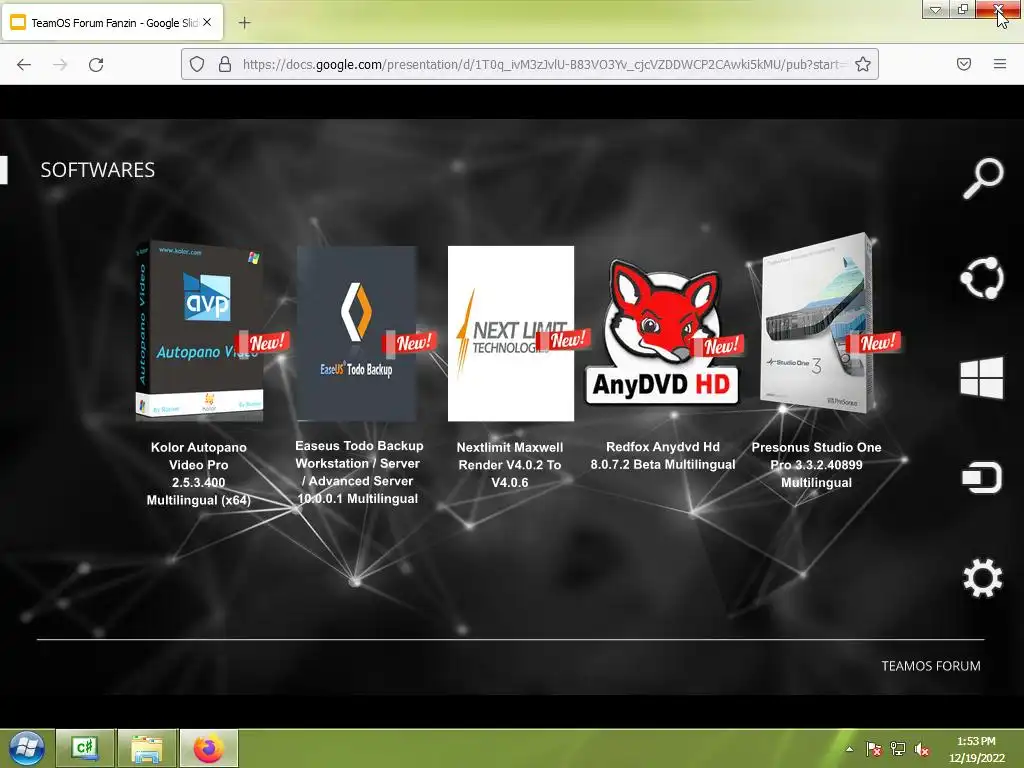Screen dimensions: 1024x768
Task: Click the network tray icon
Action: 898,749
